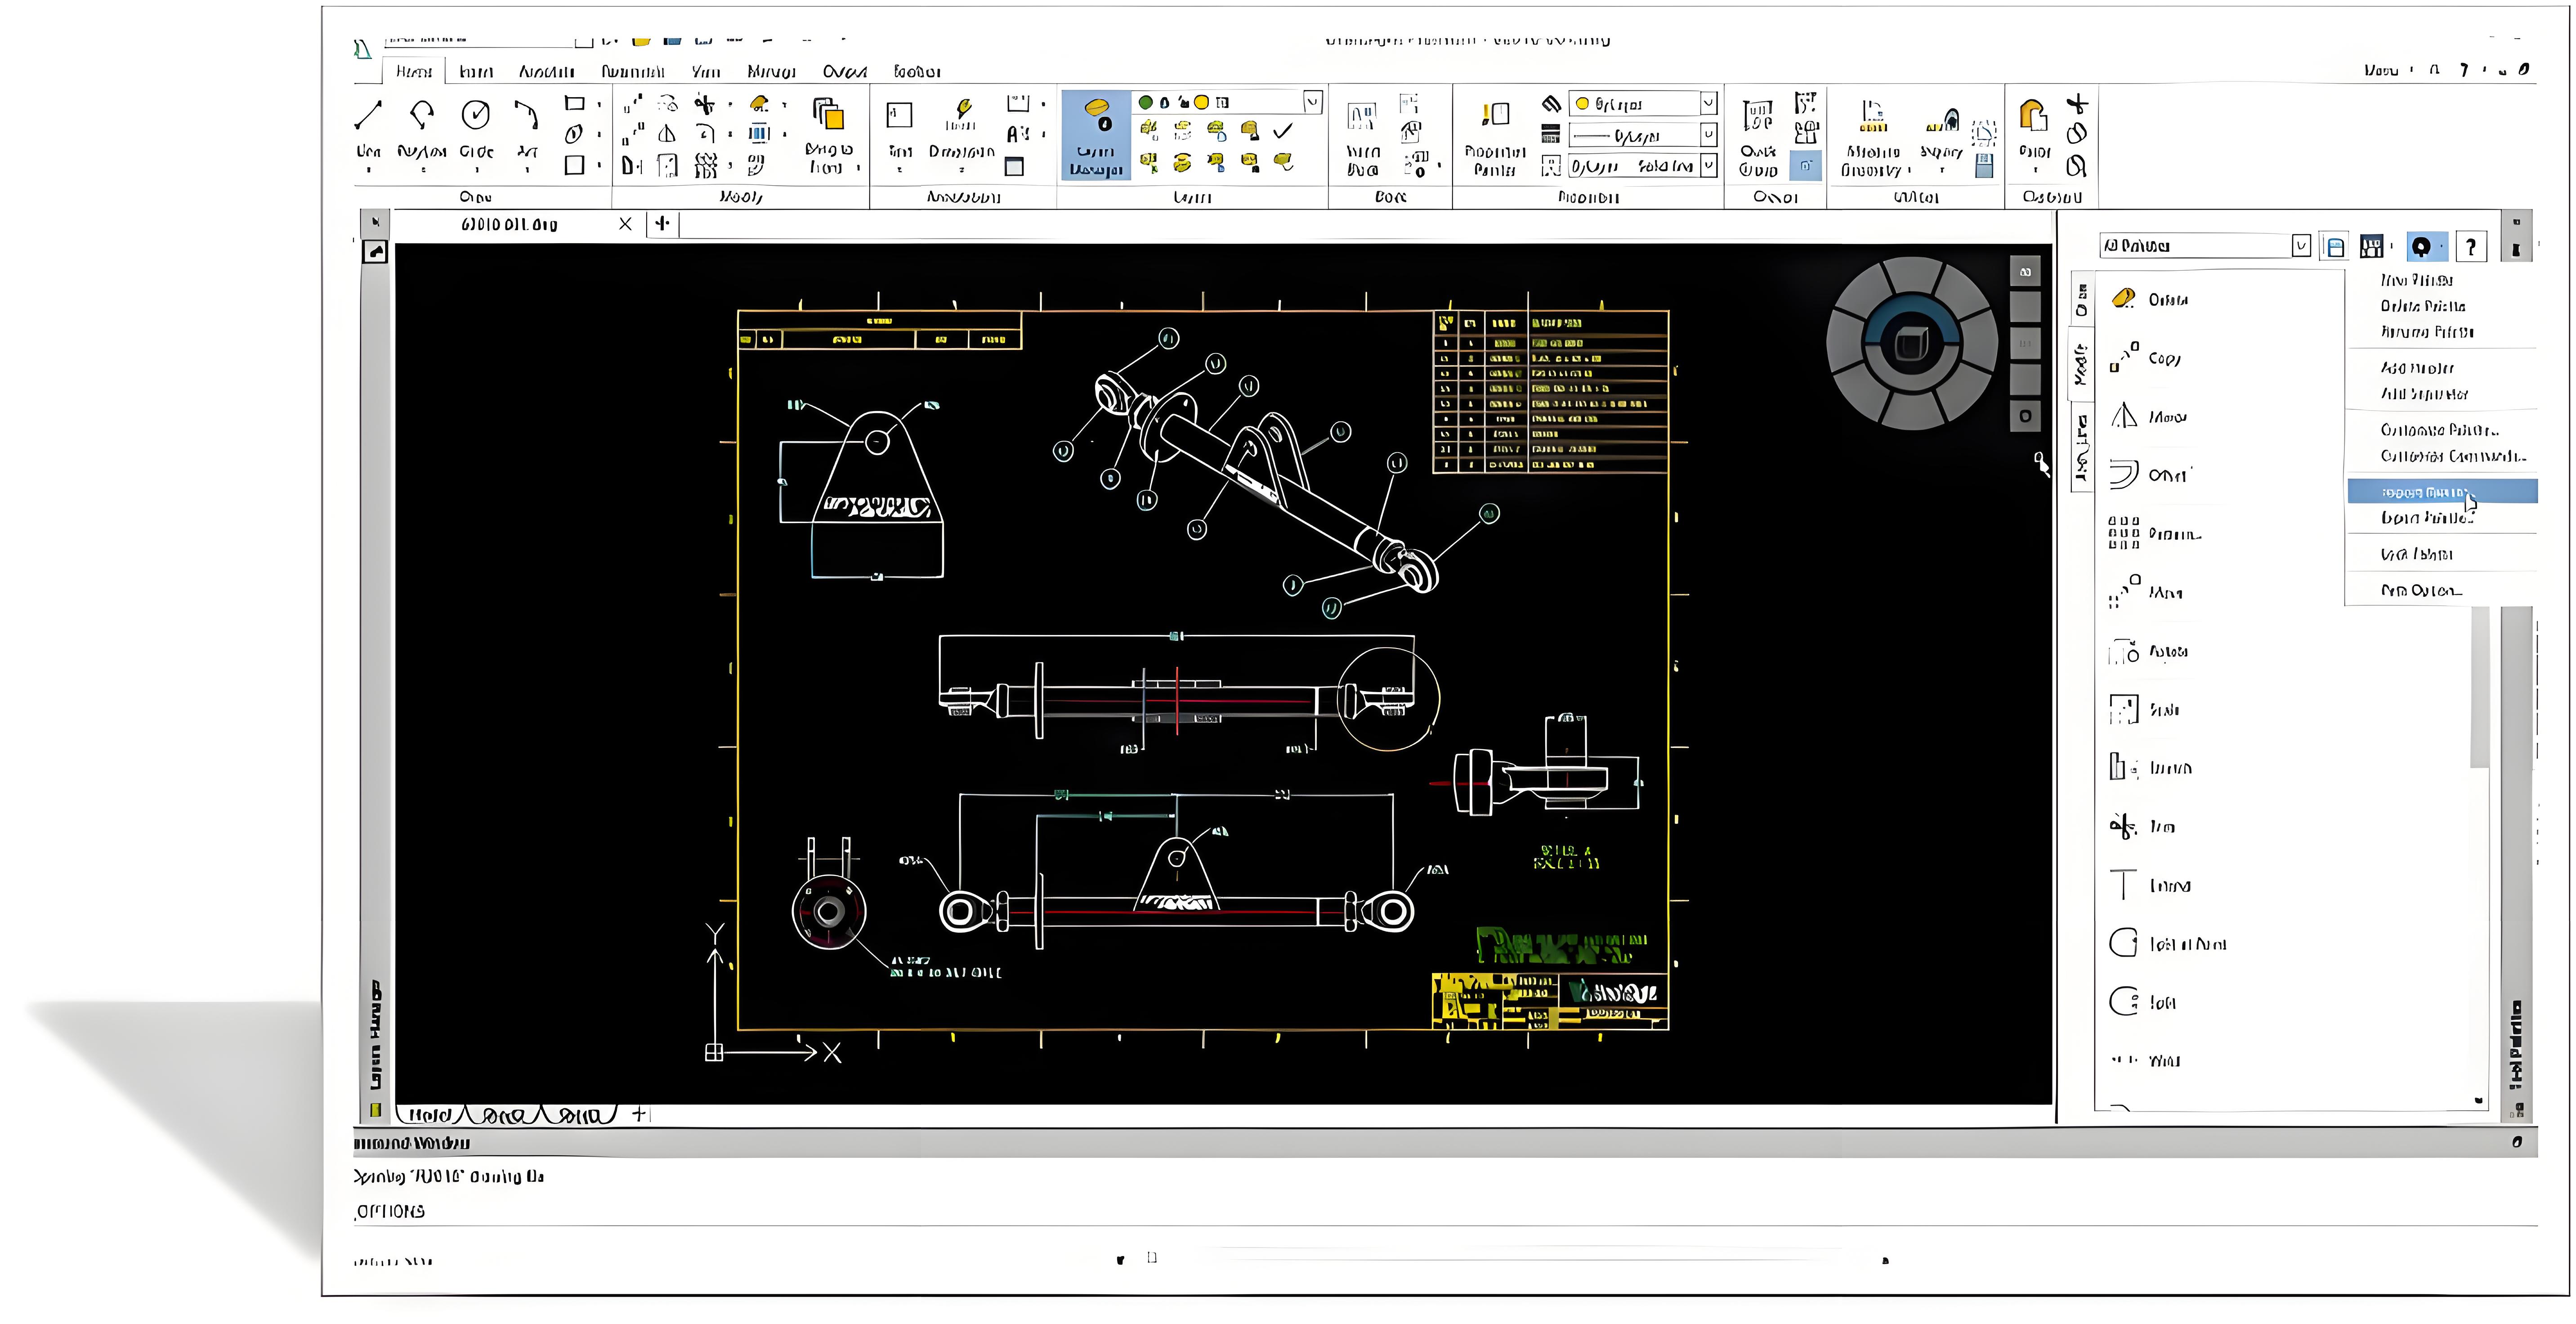Expand the Modify panel title
Screen dimensions: 2576x1324
click(741, 197)
